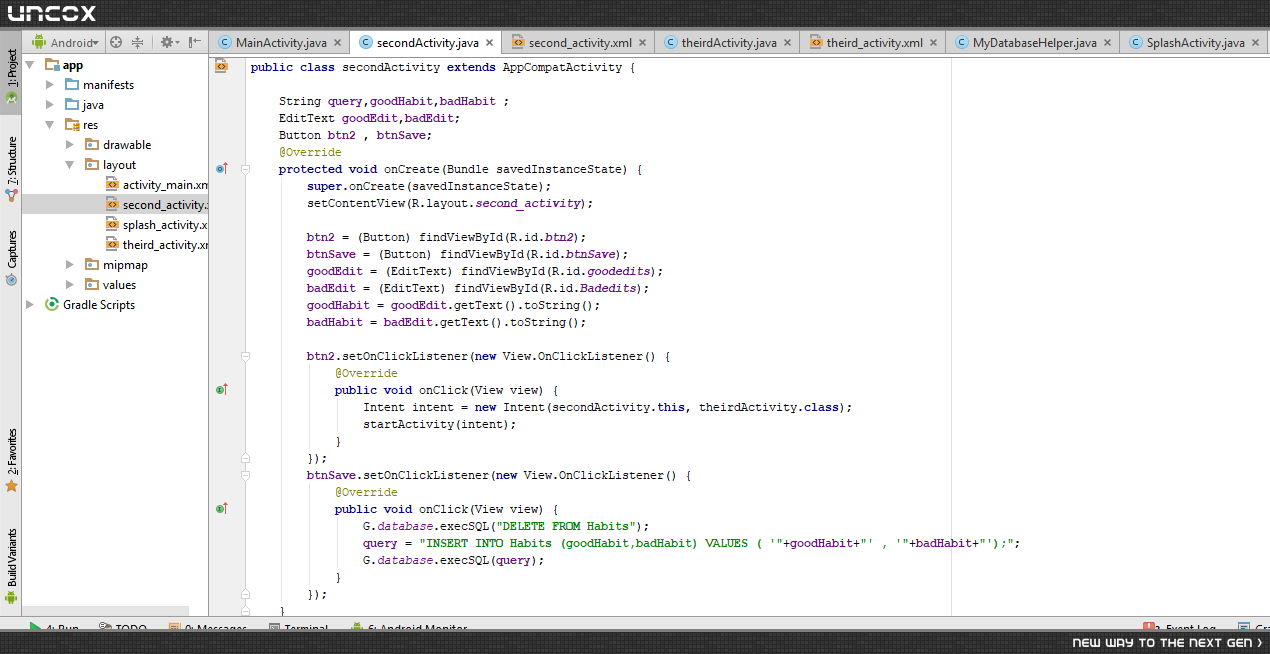Select second_activity.xml in the project tree
This screenshot has height=654, width=1270.
point(157,204)
